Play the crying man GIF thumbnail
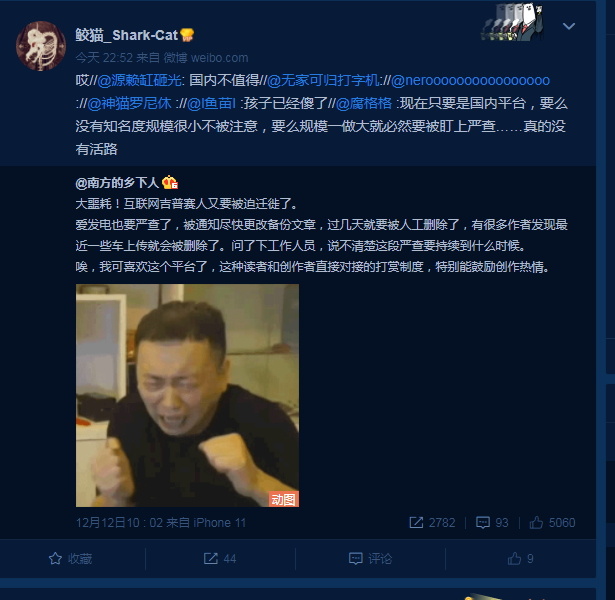Viewport: 615px width, 600px height. (187, 395)
